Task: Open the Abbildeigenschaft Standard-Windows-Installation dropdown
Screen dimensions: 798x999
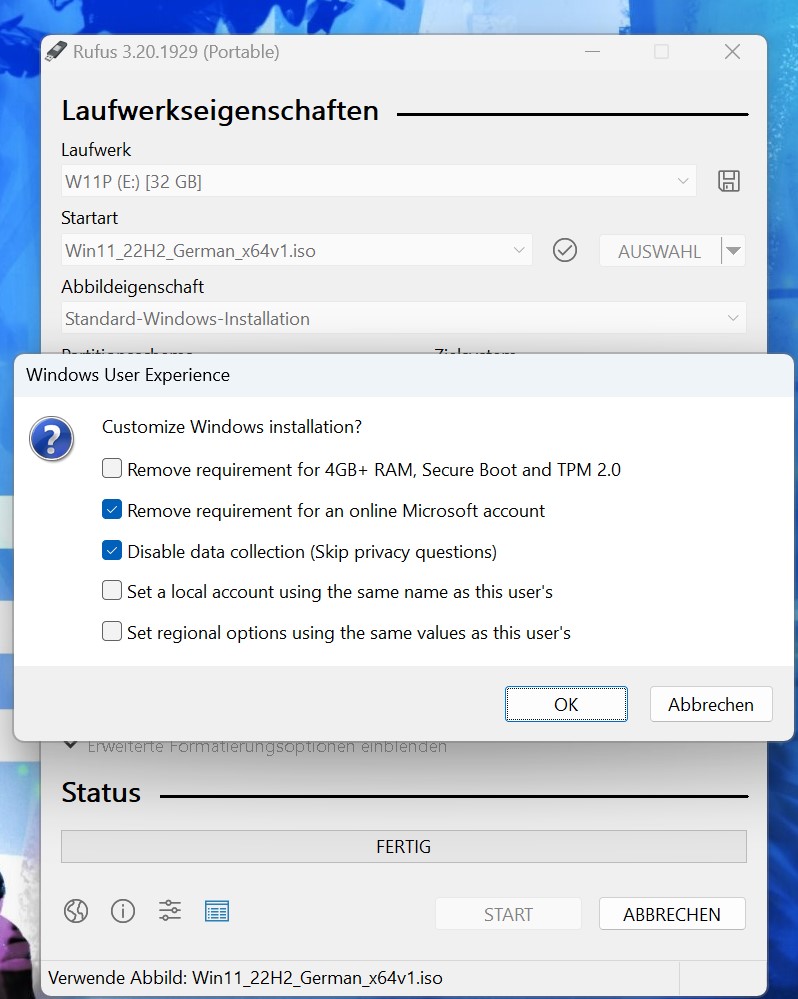Action: [404, 318]
